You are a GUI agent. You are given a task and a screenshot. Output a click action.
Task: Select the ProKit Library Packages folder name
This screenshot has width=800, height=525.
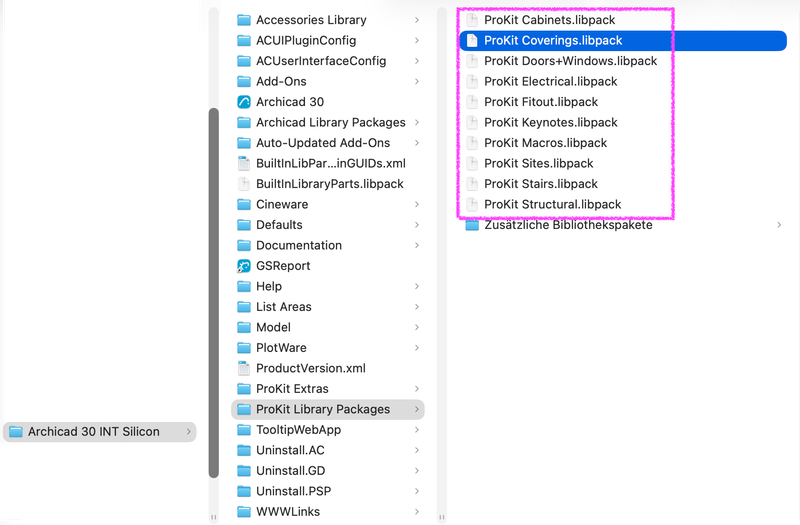pos(323,409)
